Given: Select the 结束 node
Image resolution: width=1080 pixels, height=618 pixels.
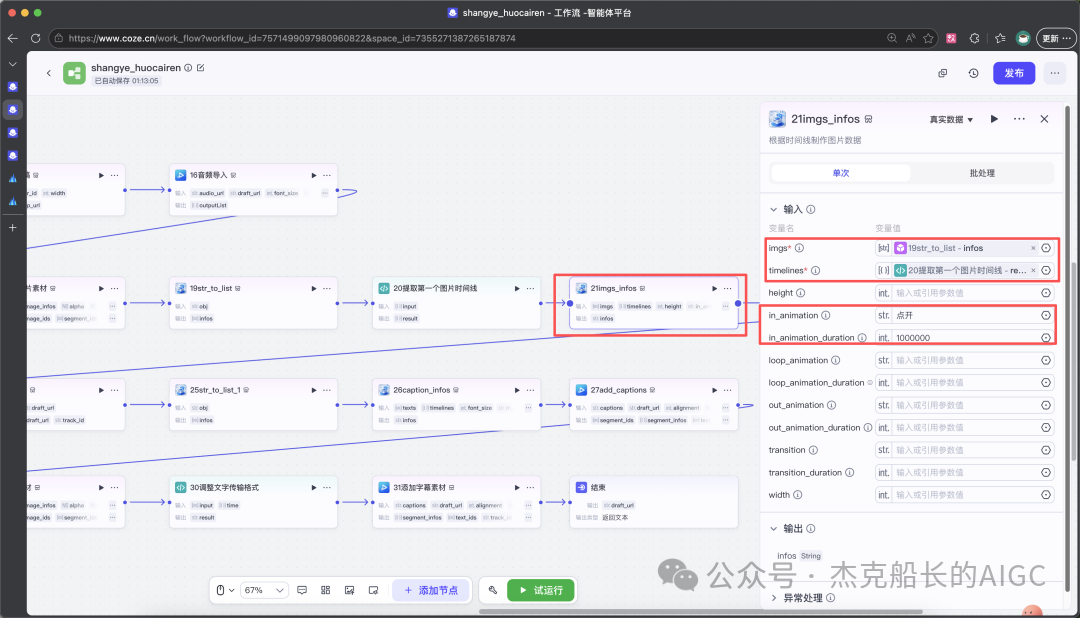Looking at the screenshot, I should coord(654,502).
